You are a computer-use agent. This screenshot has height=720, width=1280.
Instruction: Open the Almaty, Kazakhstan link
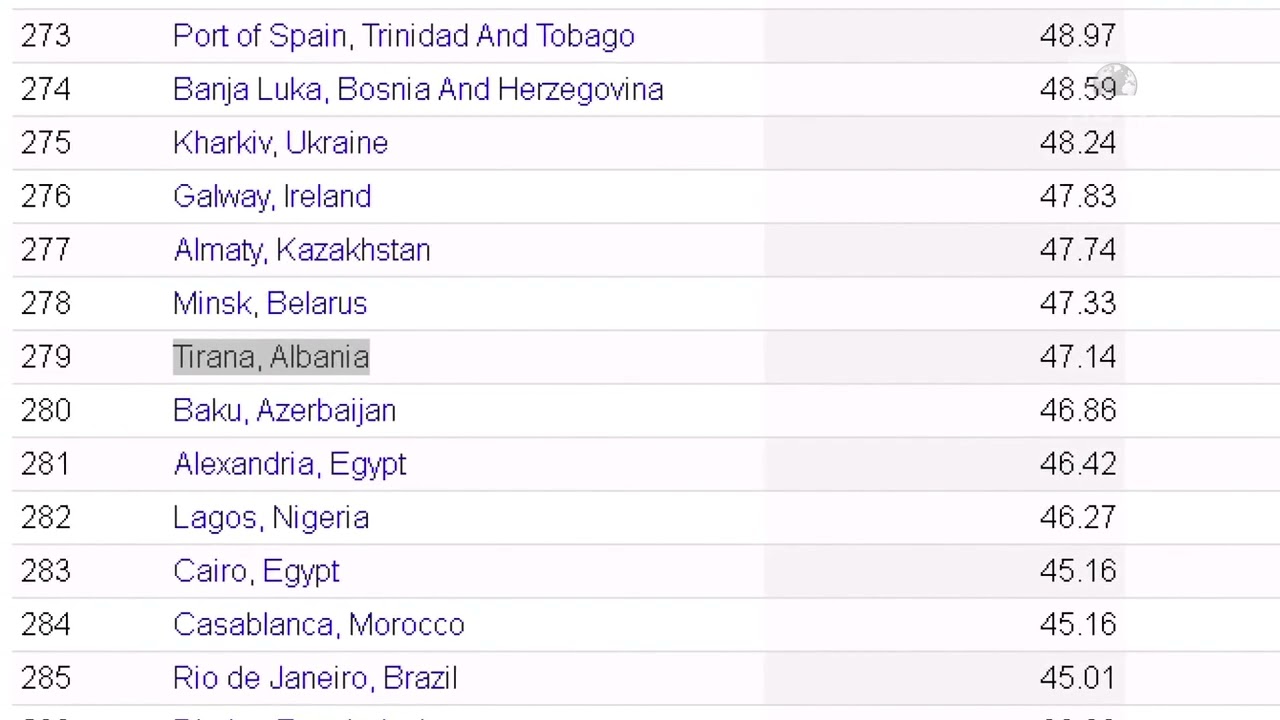click(x=301, y=250)
